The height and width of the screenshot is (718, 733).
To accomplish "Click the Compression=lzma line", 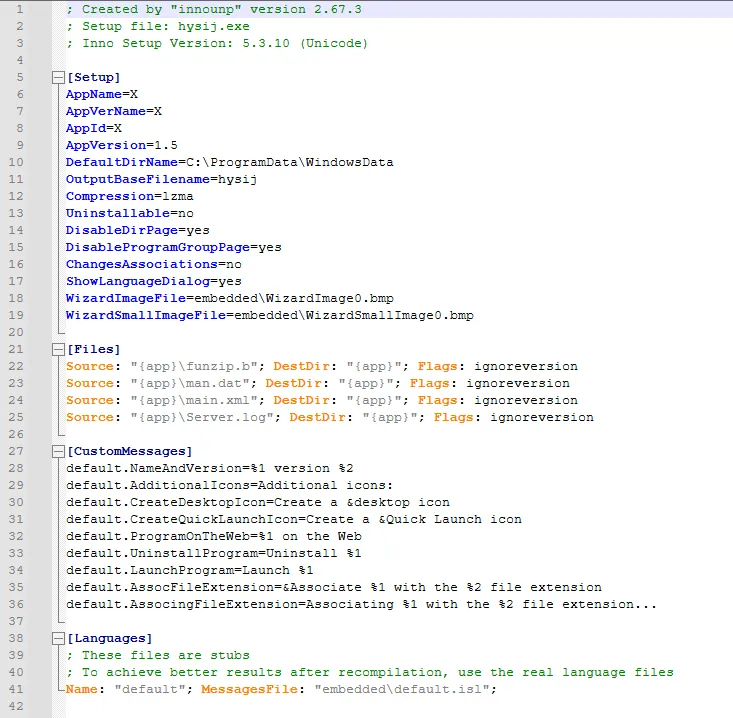I will tap(129, 196).
